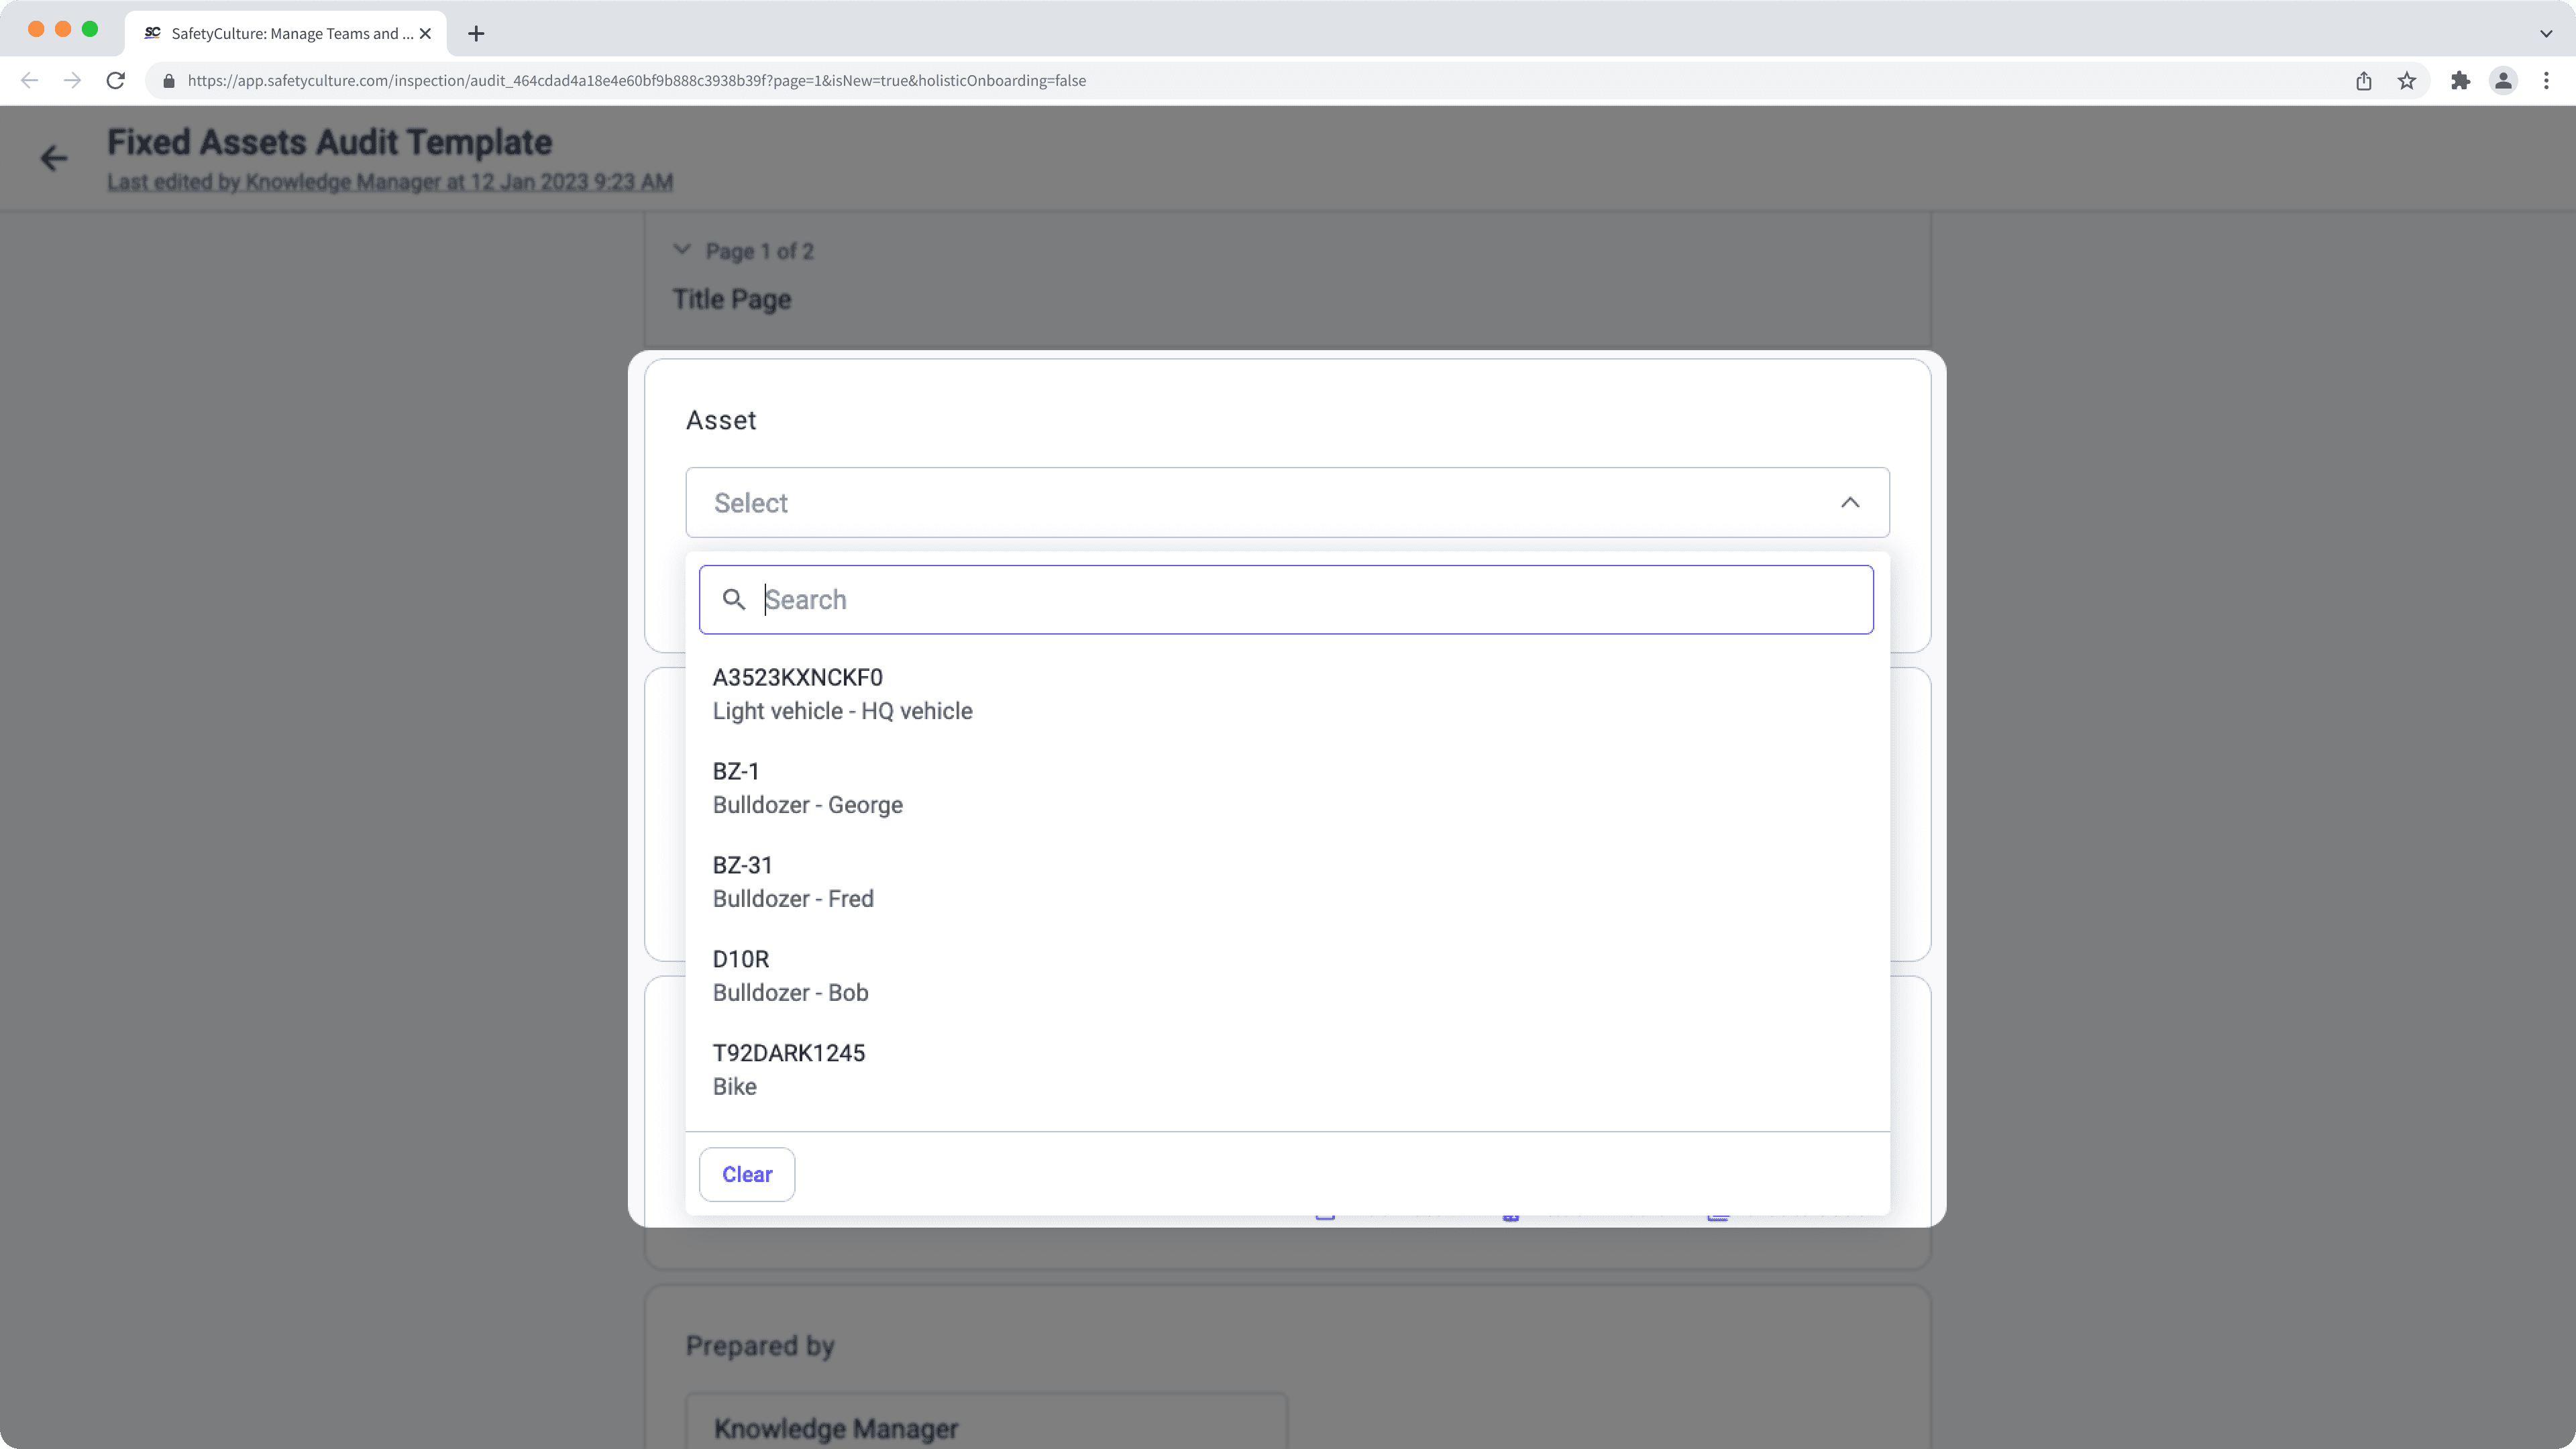
Task: Collapse the Asset Select dropdown
Action: click(1849, 502)
